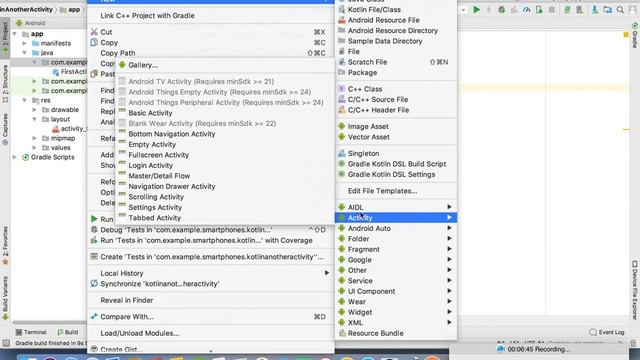Viewport: 640px width, 360px height.
Task: Click Gradle Kotlin DSL Settings icon
Action: click(342, 174)
